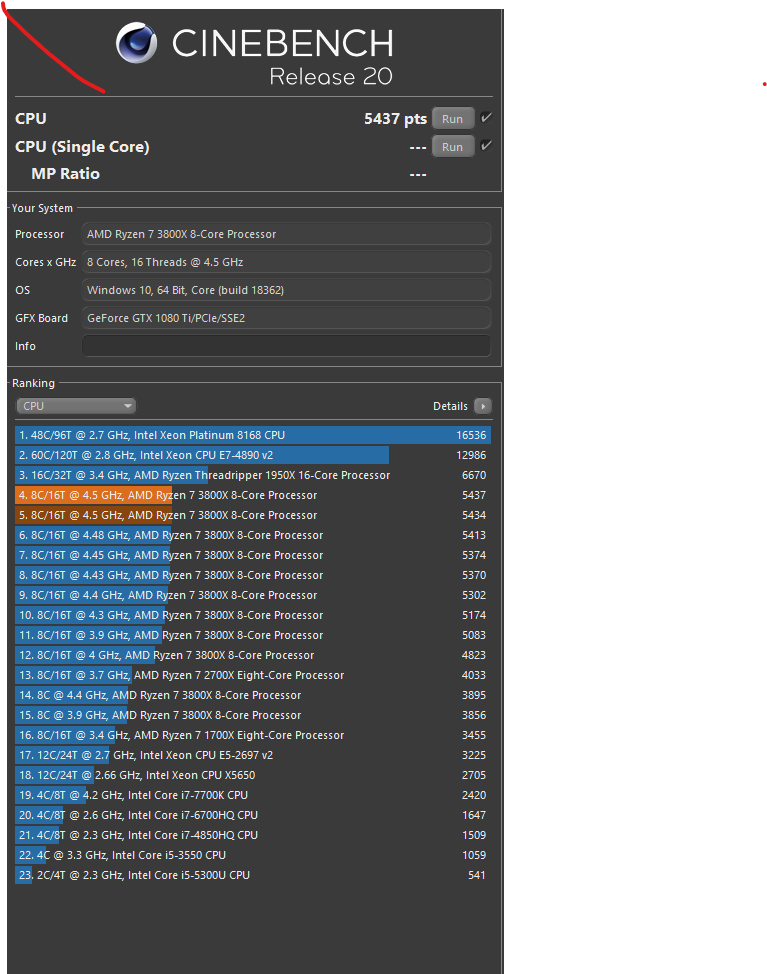Screen dimensions: 767x974
Task: Toggle the CPU (Single Core) test checkbox
Action: click(x=486, y=145)
